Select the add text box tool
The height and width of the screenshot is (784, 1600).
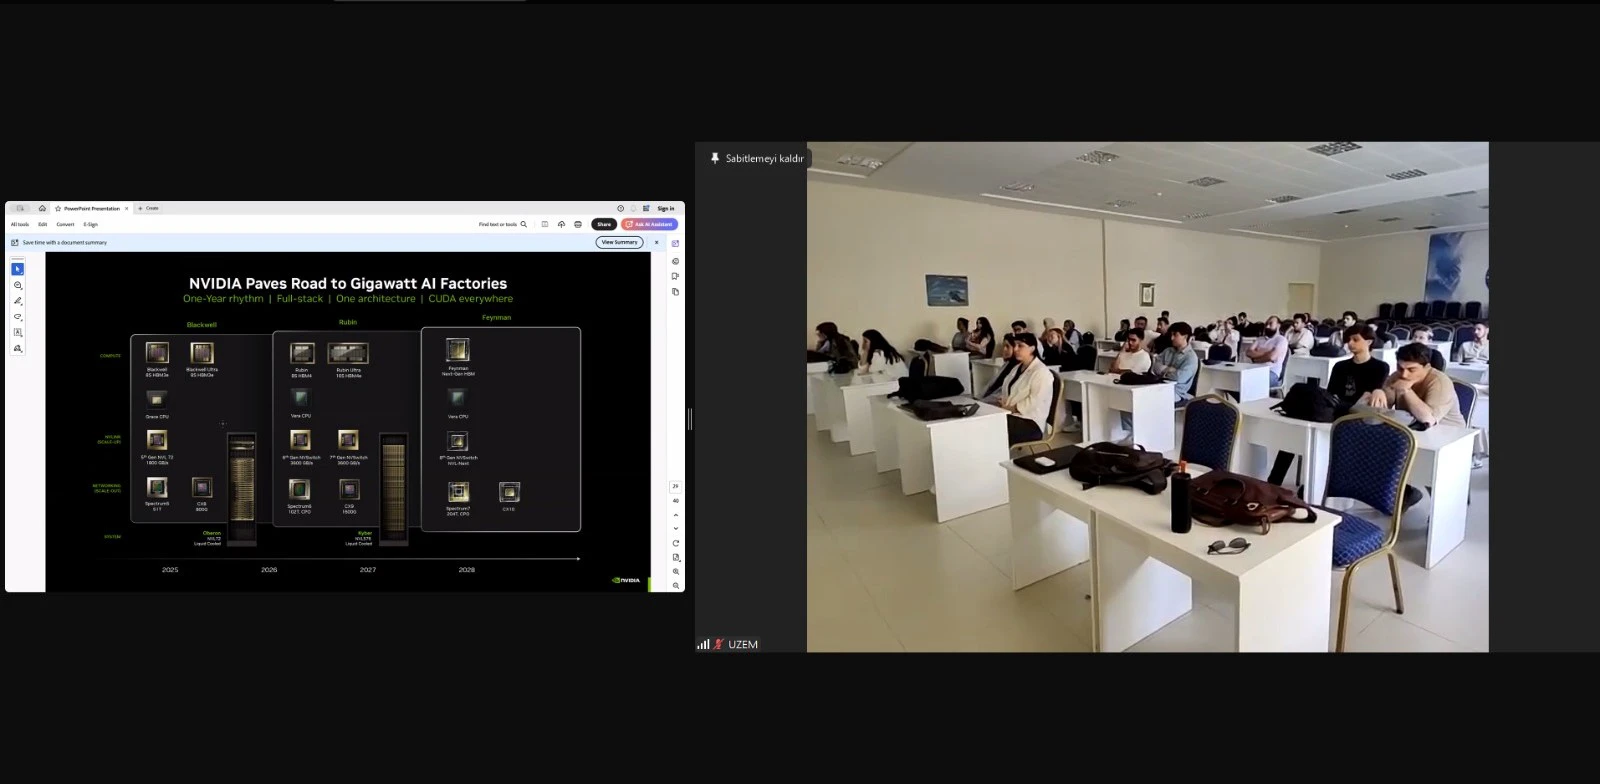tap(17, 332)
